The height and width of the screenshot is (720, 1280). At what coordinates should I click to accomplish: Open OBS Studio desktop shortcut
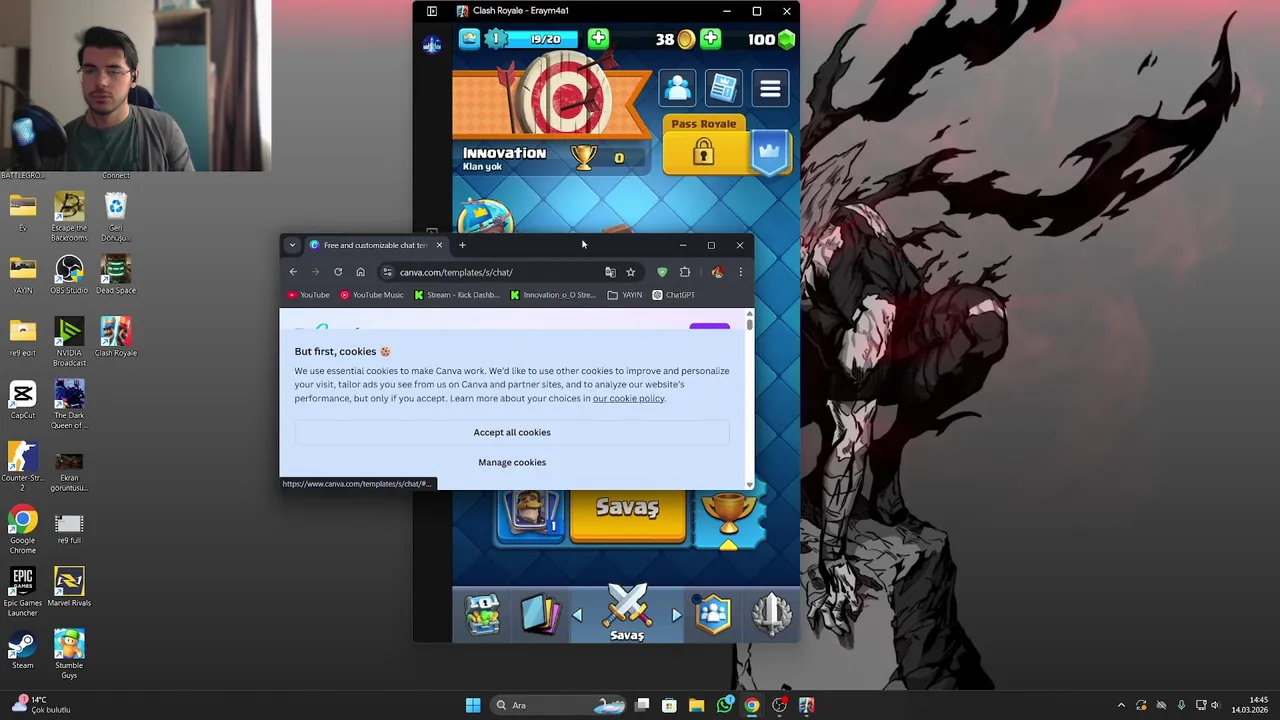click(69, 275)
